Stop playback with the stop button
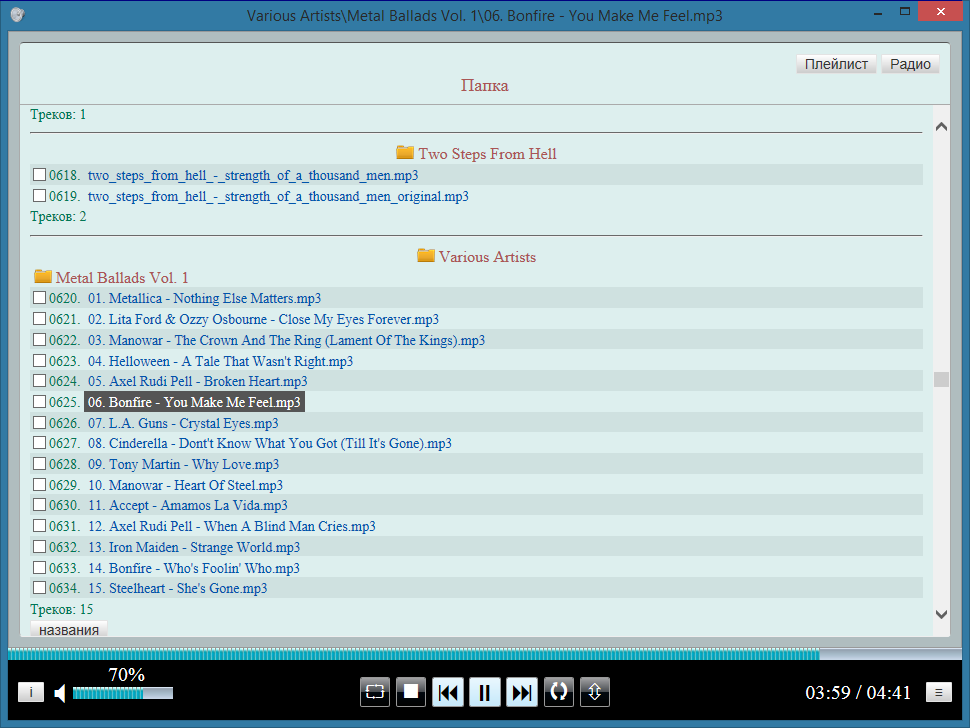The image size is (970, 728). [411, 692]
